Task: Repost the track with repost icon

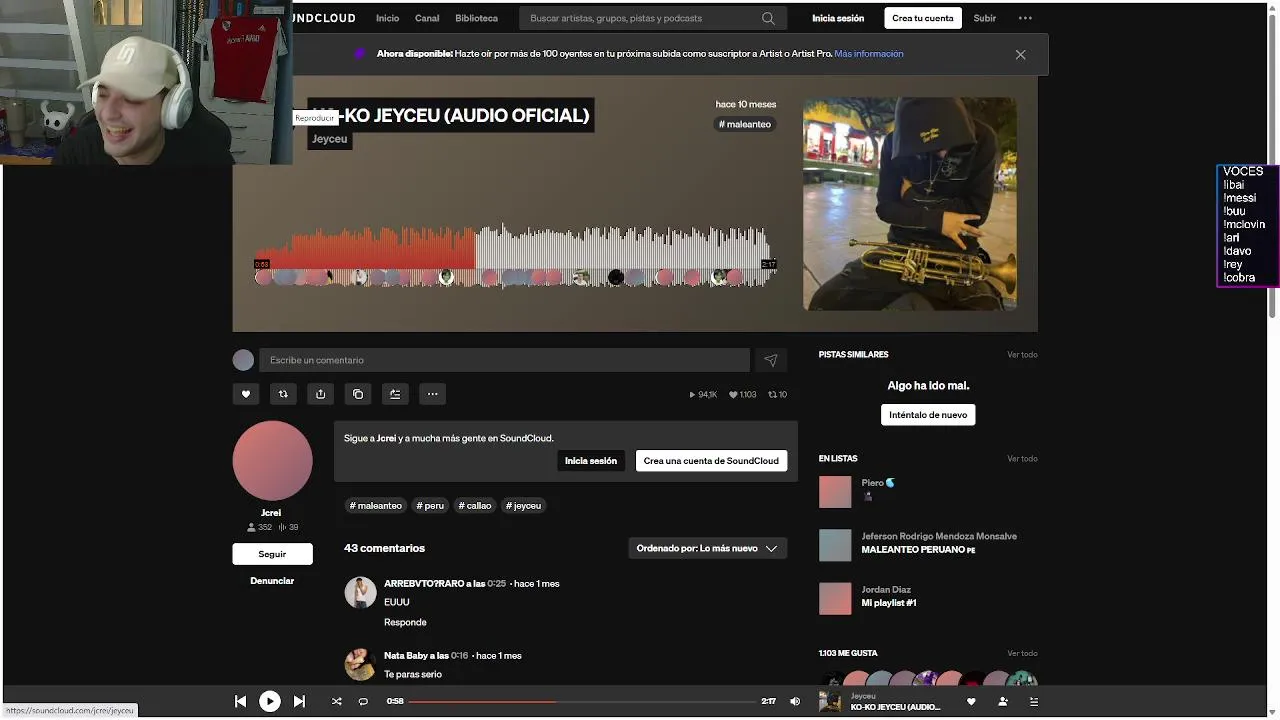Action: pyautogui.click(x=283, y=394)
